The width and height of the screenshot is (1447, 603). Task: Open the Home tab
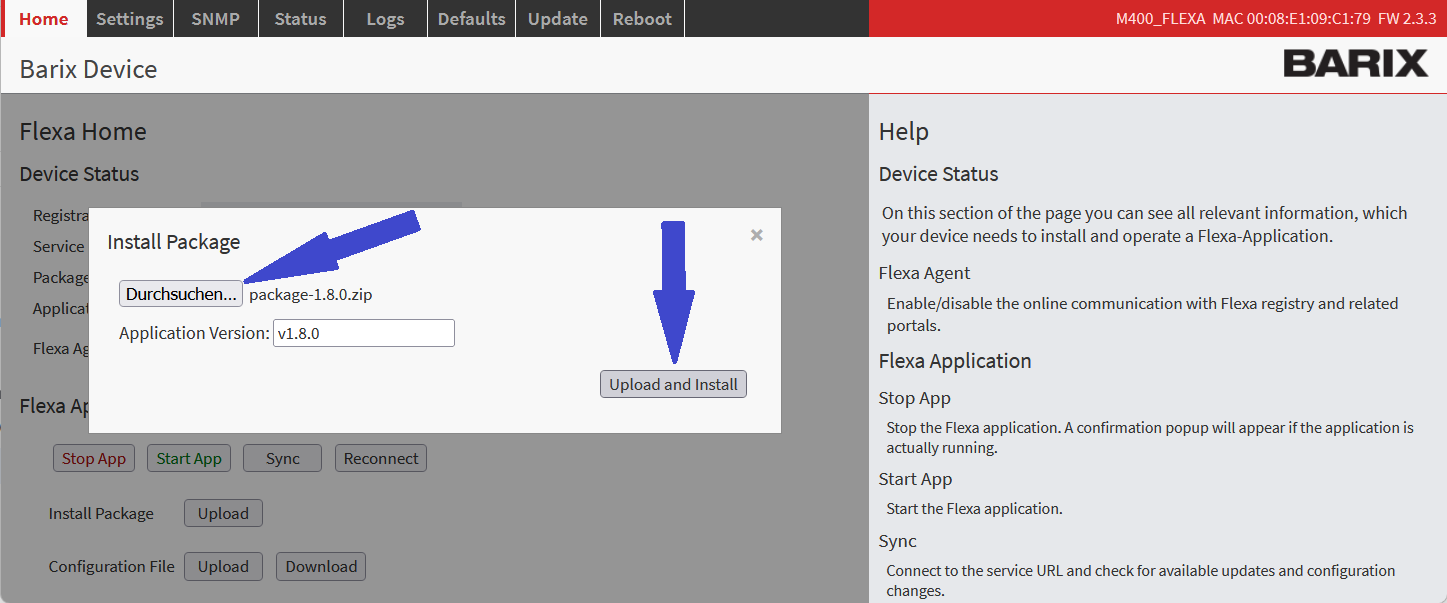(44, 19)
